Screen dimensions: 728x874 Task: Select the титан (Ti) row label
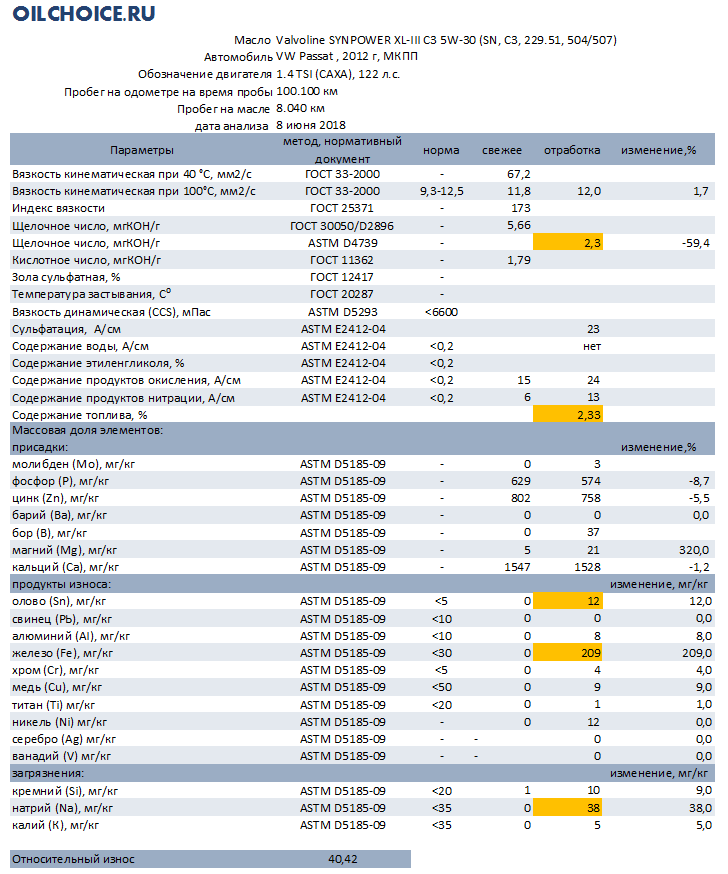54,705
